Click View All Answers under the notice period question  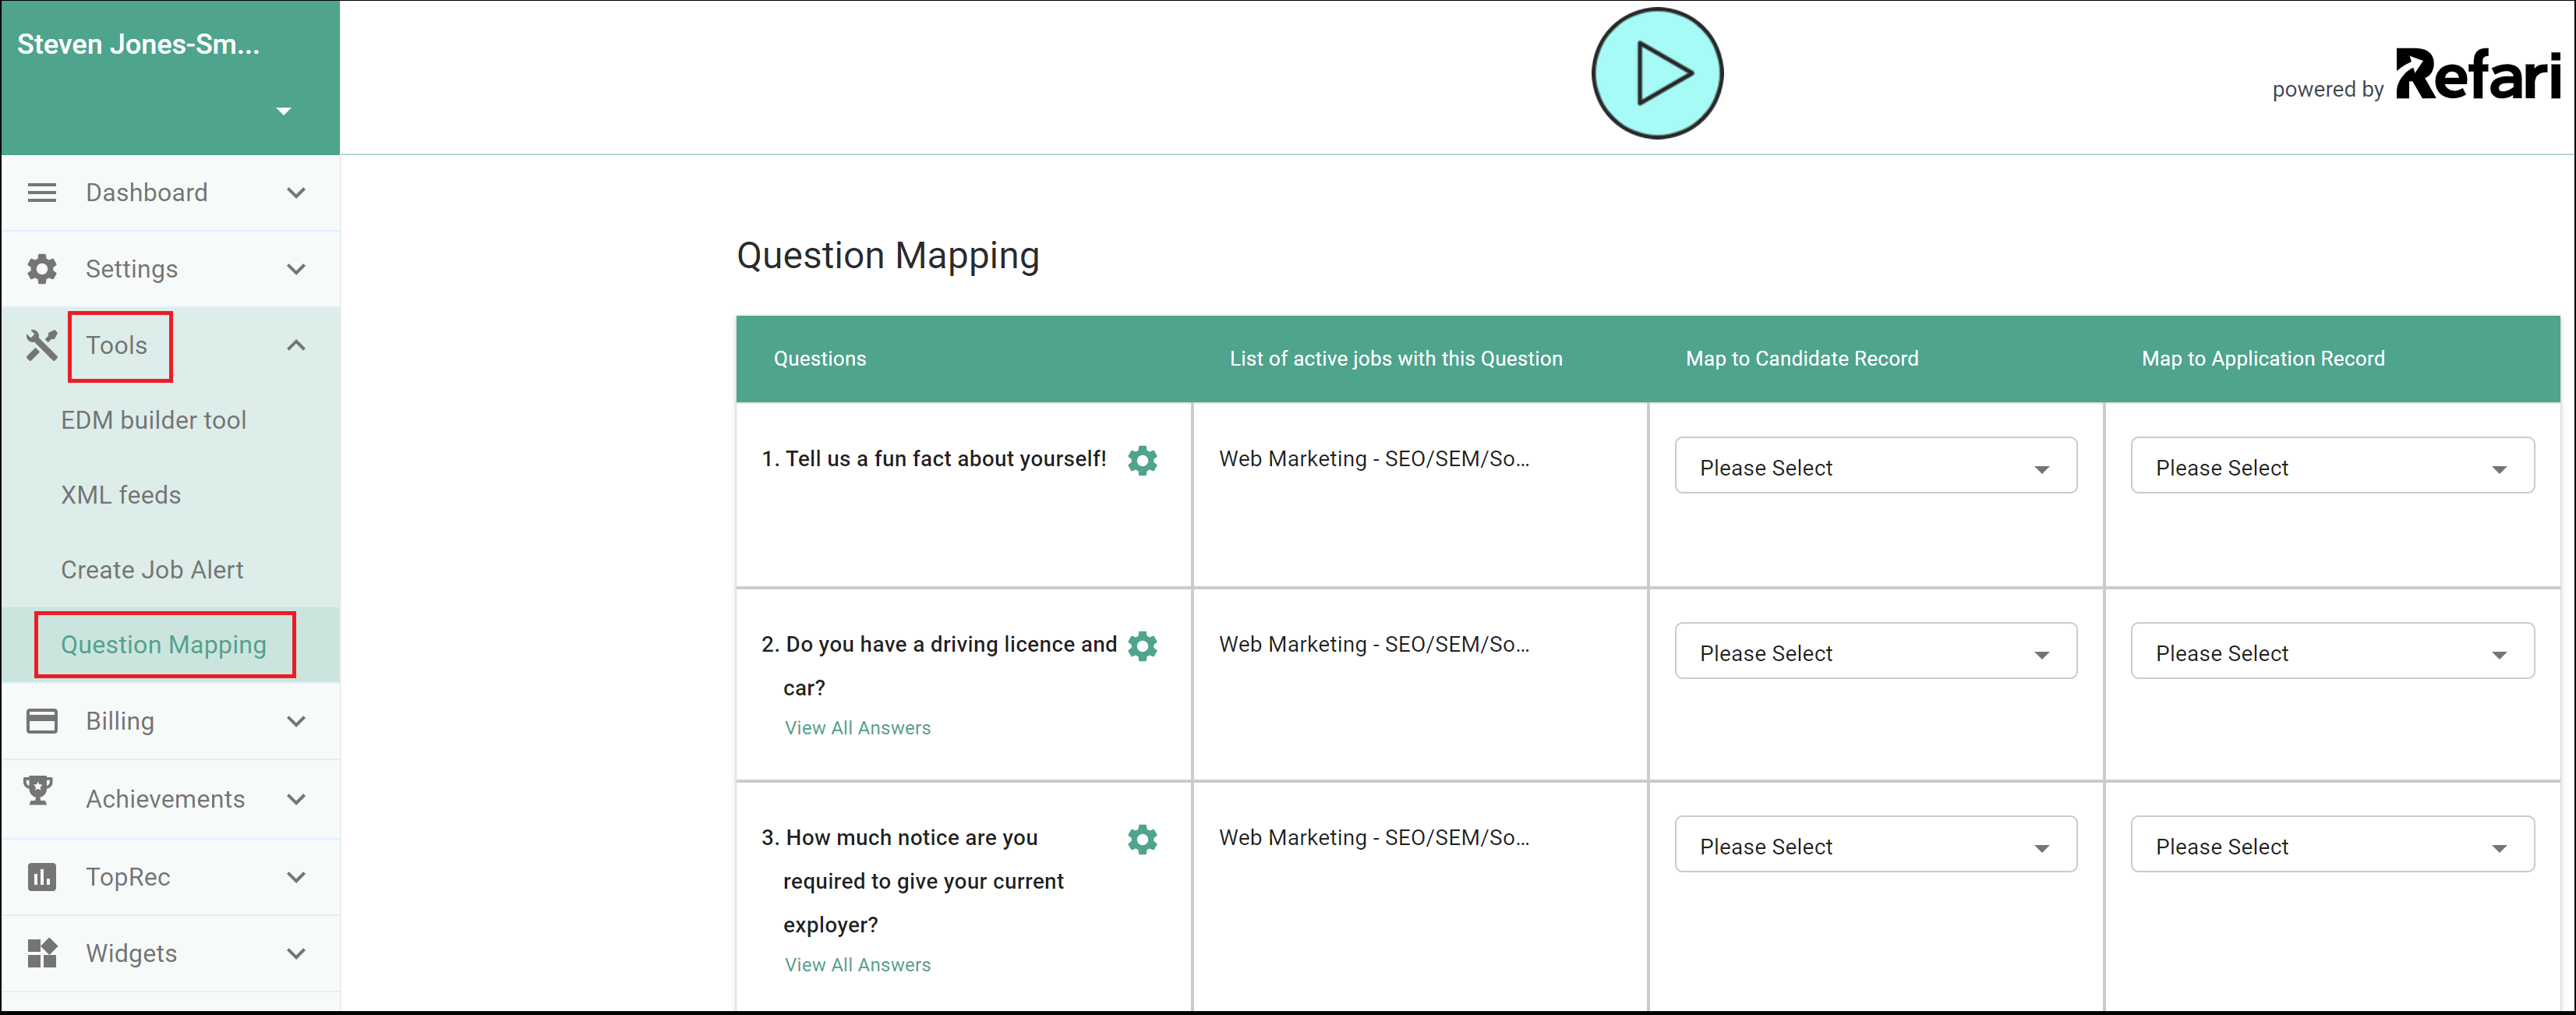tap(857, 965)
